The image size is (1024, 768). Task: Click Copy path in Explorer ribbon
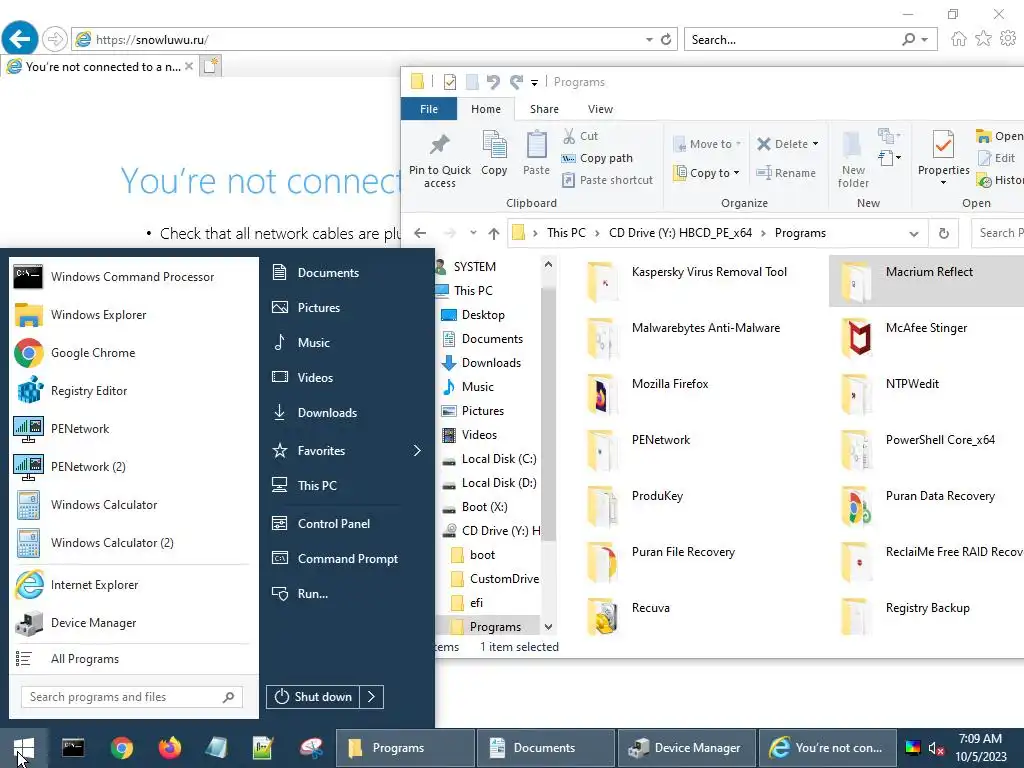click(x=598, y=158)
